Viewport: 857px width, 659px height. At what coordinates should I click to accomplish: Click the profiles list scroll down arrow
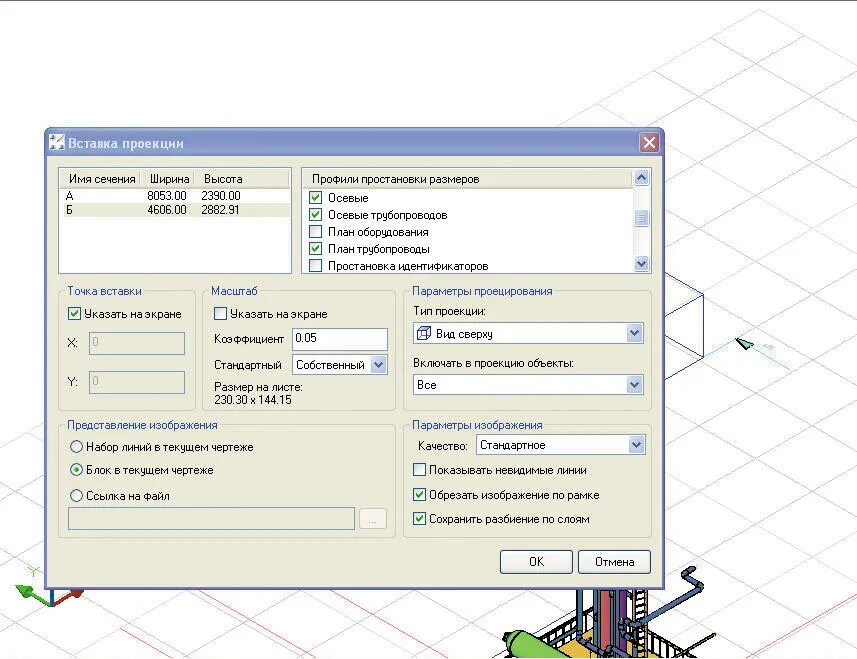coord(641,264)
